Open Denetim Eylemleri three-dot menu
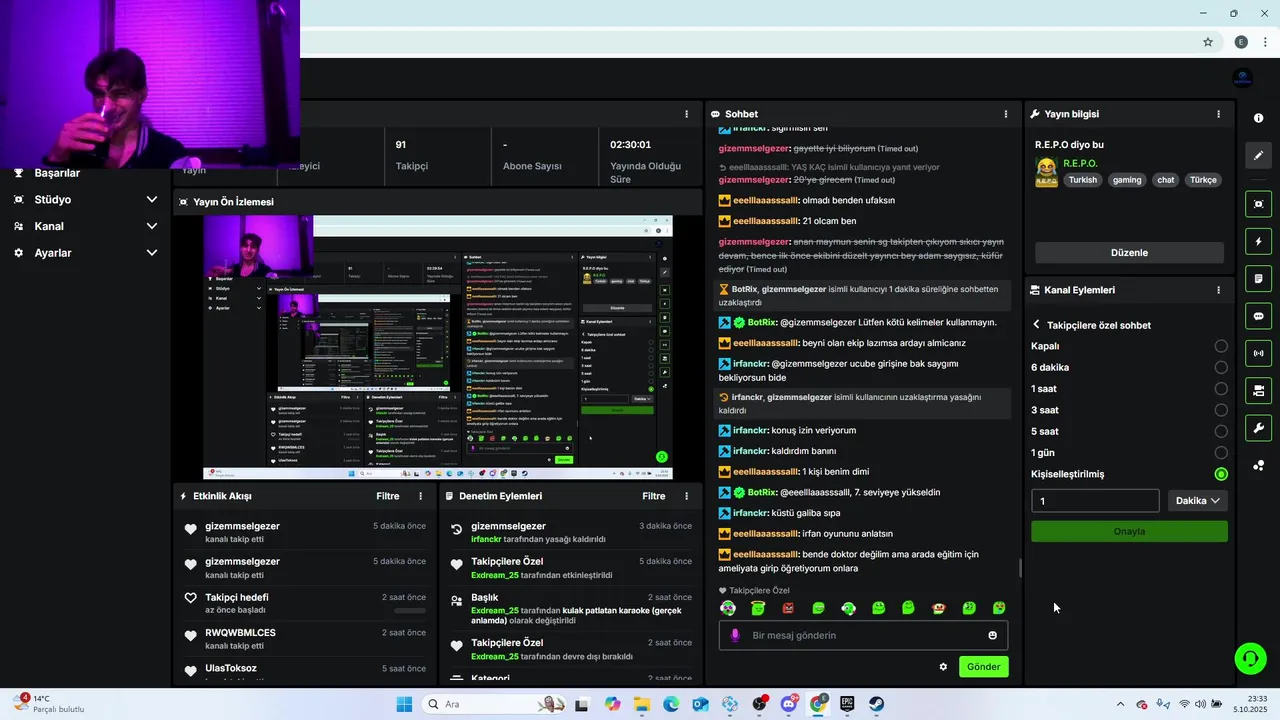Viewport: 1280px width, 720px height. click(x=686, y=496)
